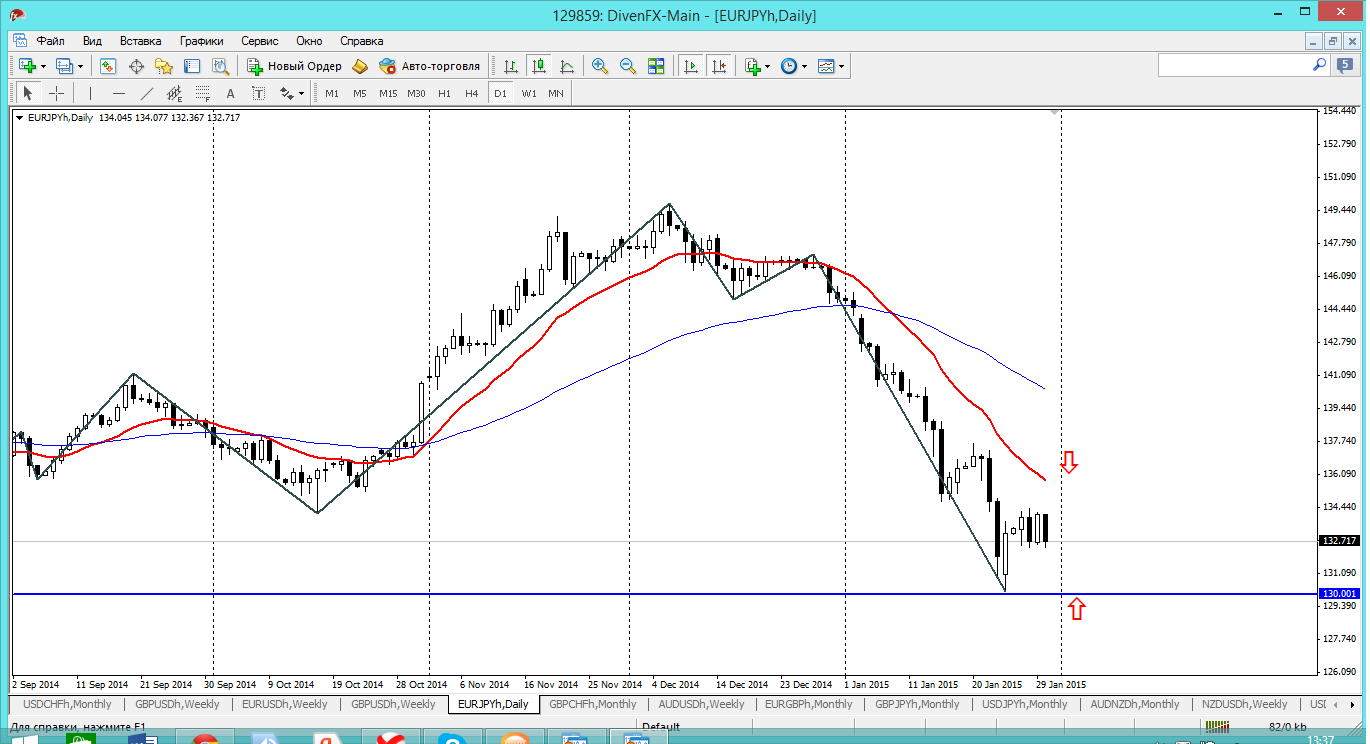1370x744 pixels.
Task: Zoom in on the chart
Action: click(600, 66)
